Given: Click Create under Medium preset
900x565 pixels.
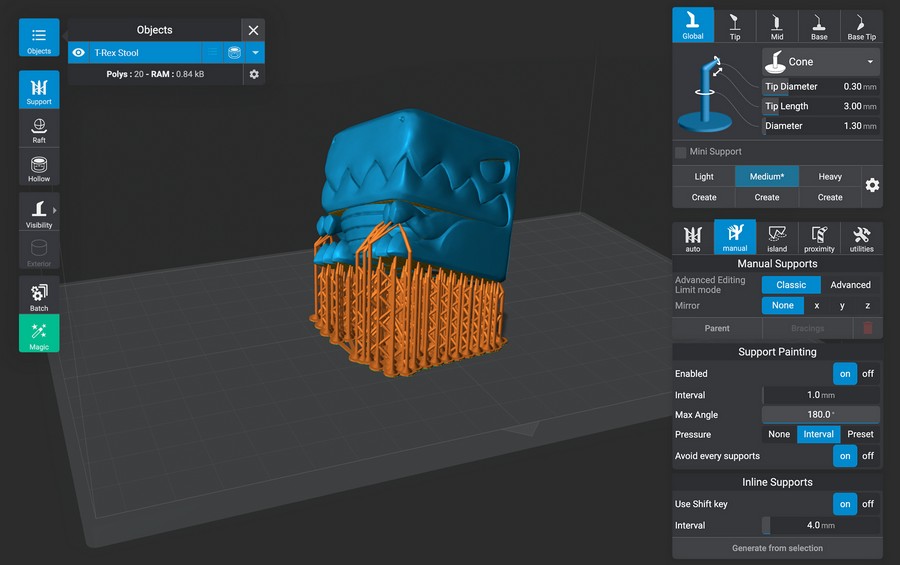Looking at the screenshot, I should coord(767,197).
